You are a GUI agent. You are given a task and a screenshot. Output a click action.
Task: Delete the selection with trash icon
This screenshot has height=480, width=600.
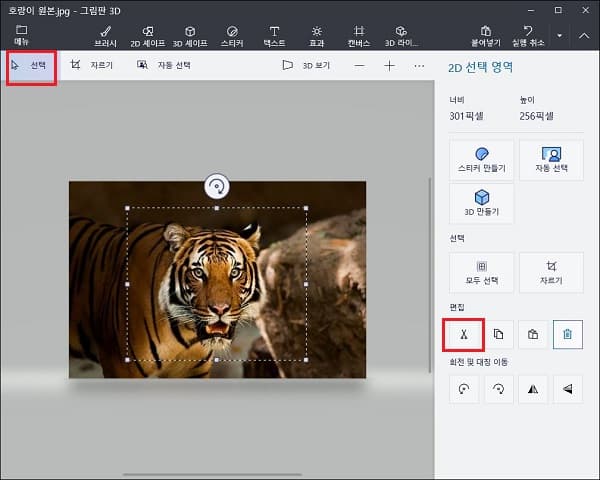[567, 335]
